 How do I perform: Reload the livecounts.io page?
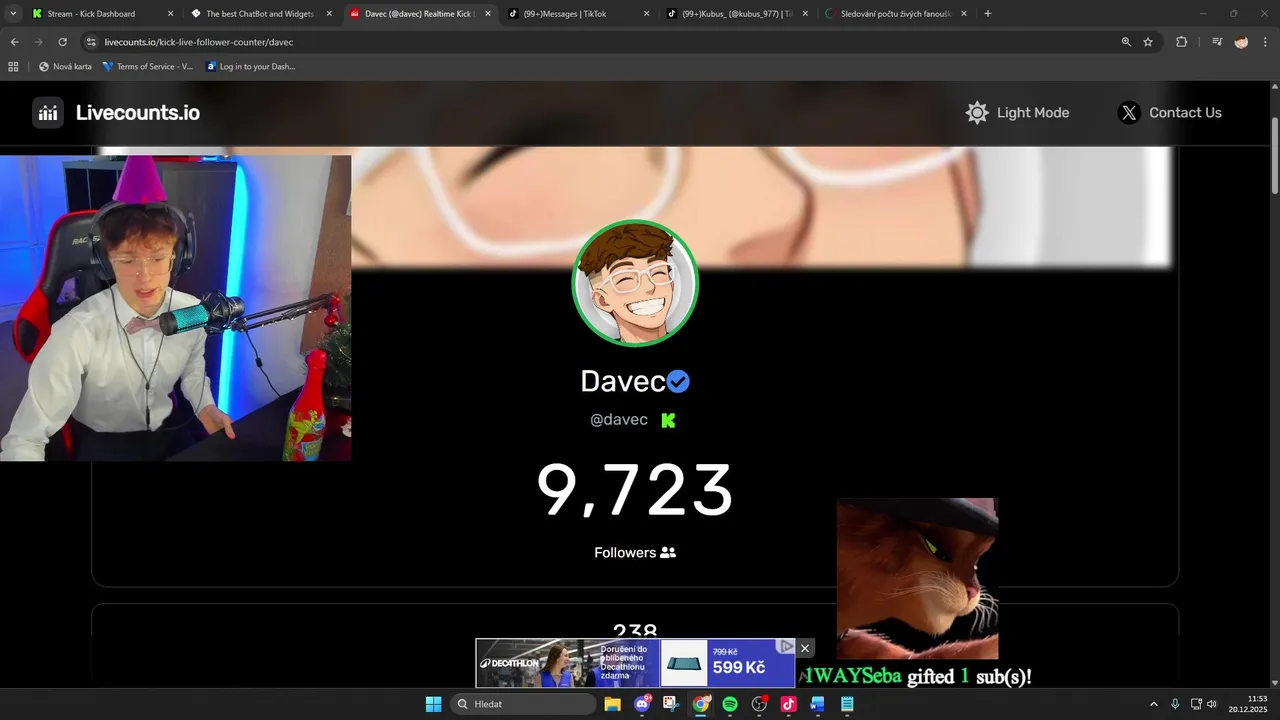[62, 42]
